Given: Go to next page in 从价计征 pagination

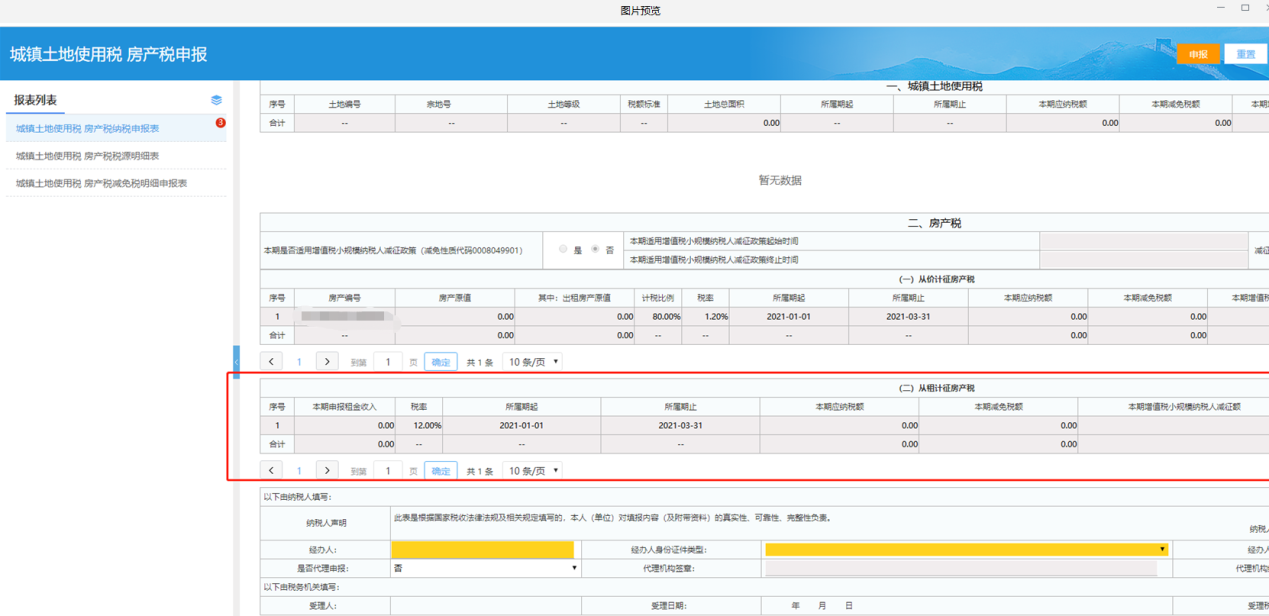Looking at the screenshot, I should click(x=327, y=362).
